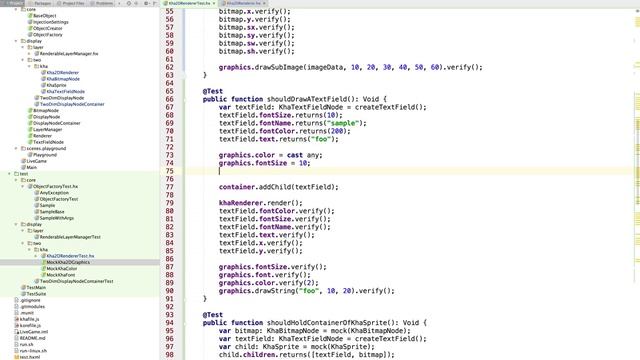Open TextFieldNode file in tree
The image size is (640, 360).
(x=45, y=142)
